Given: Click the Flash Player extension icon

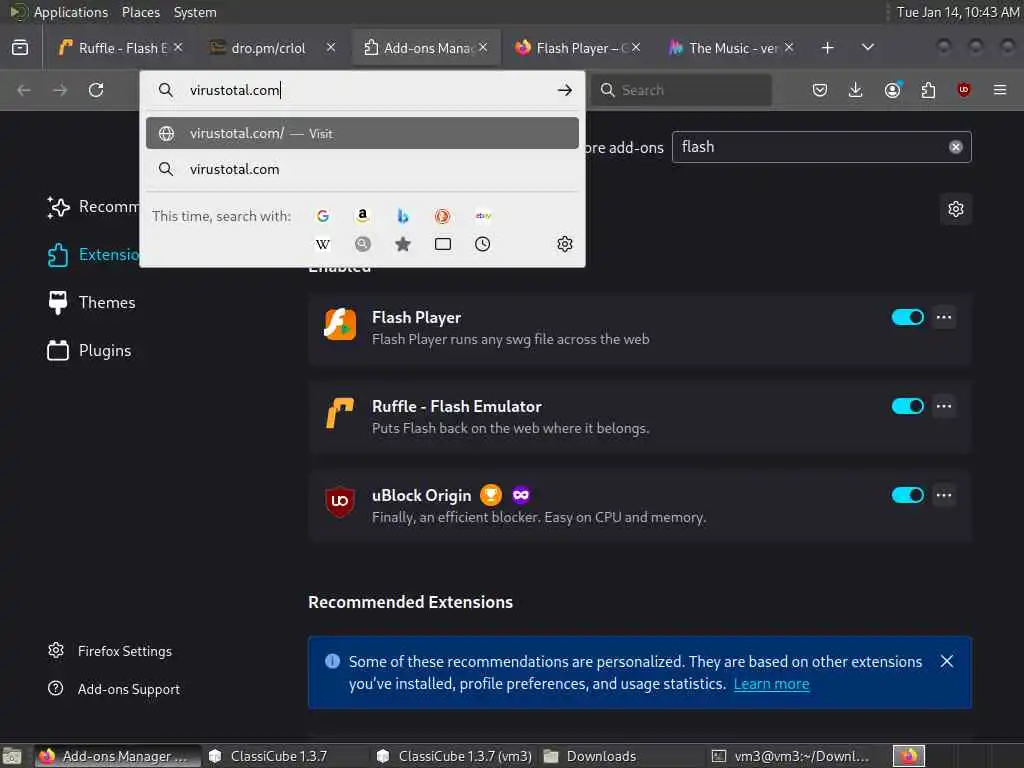Looking at the screenshot, I should [x=340, y=325].
